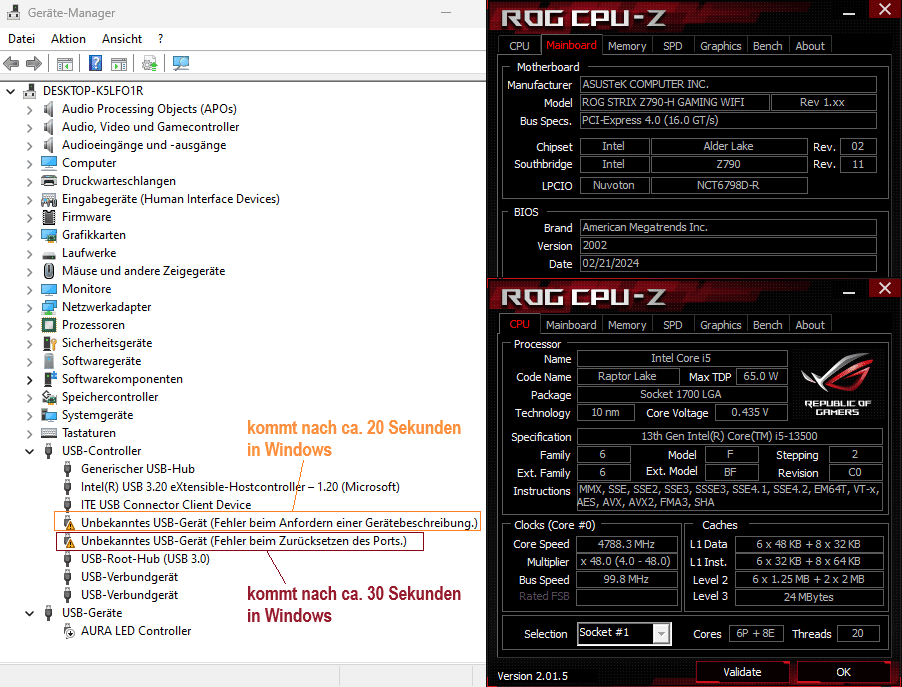Click warning icon of Zurücksetzen des Ports device
This screenshot has height=687, width=902.
70,541
